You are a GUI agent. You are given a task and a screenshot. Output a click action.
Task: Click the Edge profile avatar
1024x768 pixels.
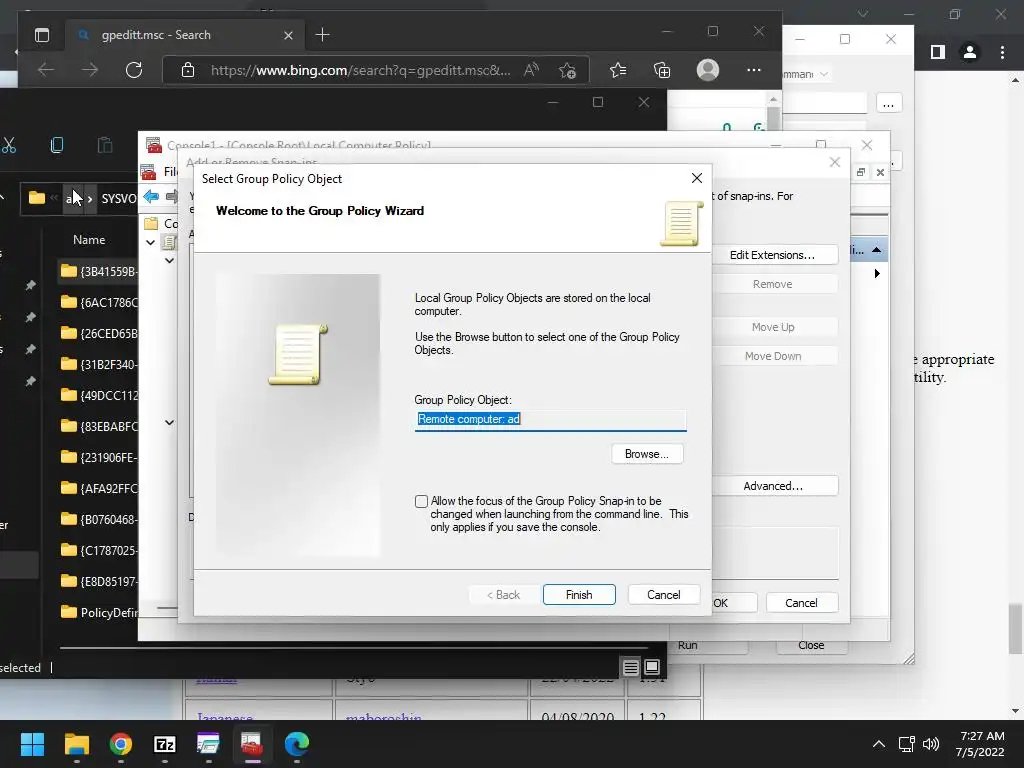pyautogui.click(x=708, y=70)
